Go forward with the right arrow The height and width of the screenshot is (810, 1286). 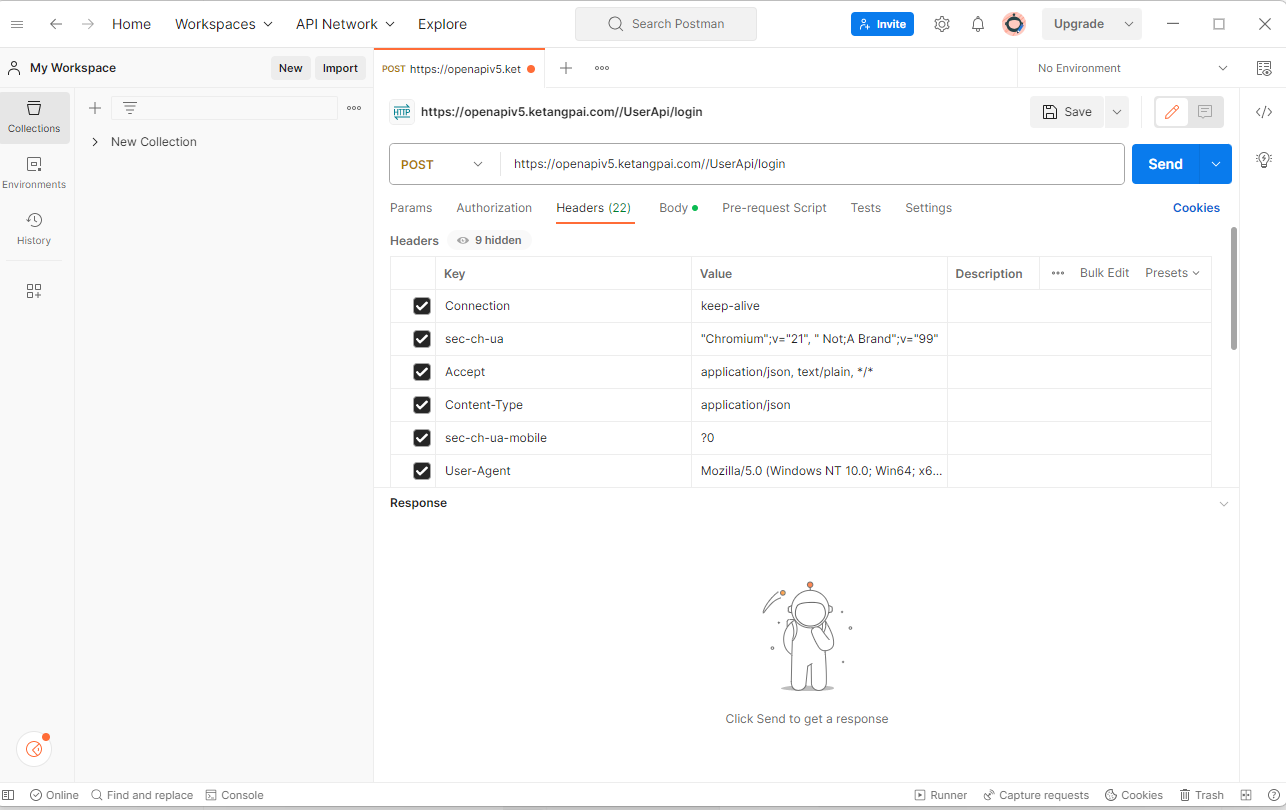(88, 24)
